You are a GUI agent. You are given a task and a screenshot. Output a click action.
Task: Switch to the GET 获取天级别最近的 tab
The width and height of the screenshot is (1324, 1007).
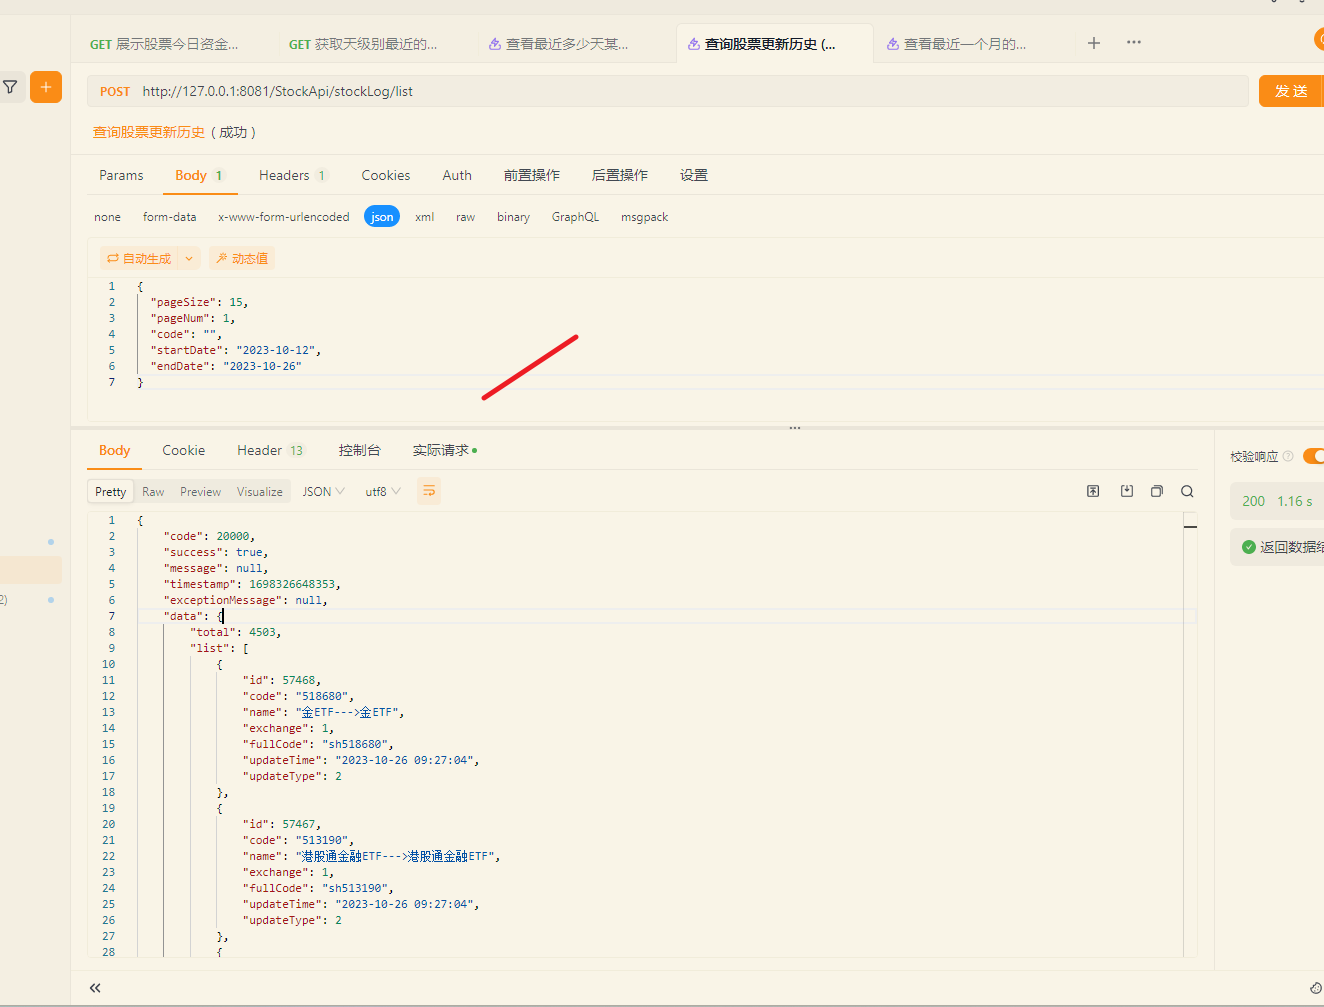[364, 44]
